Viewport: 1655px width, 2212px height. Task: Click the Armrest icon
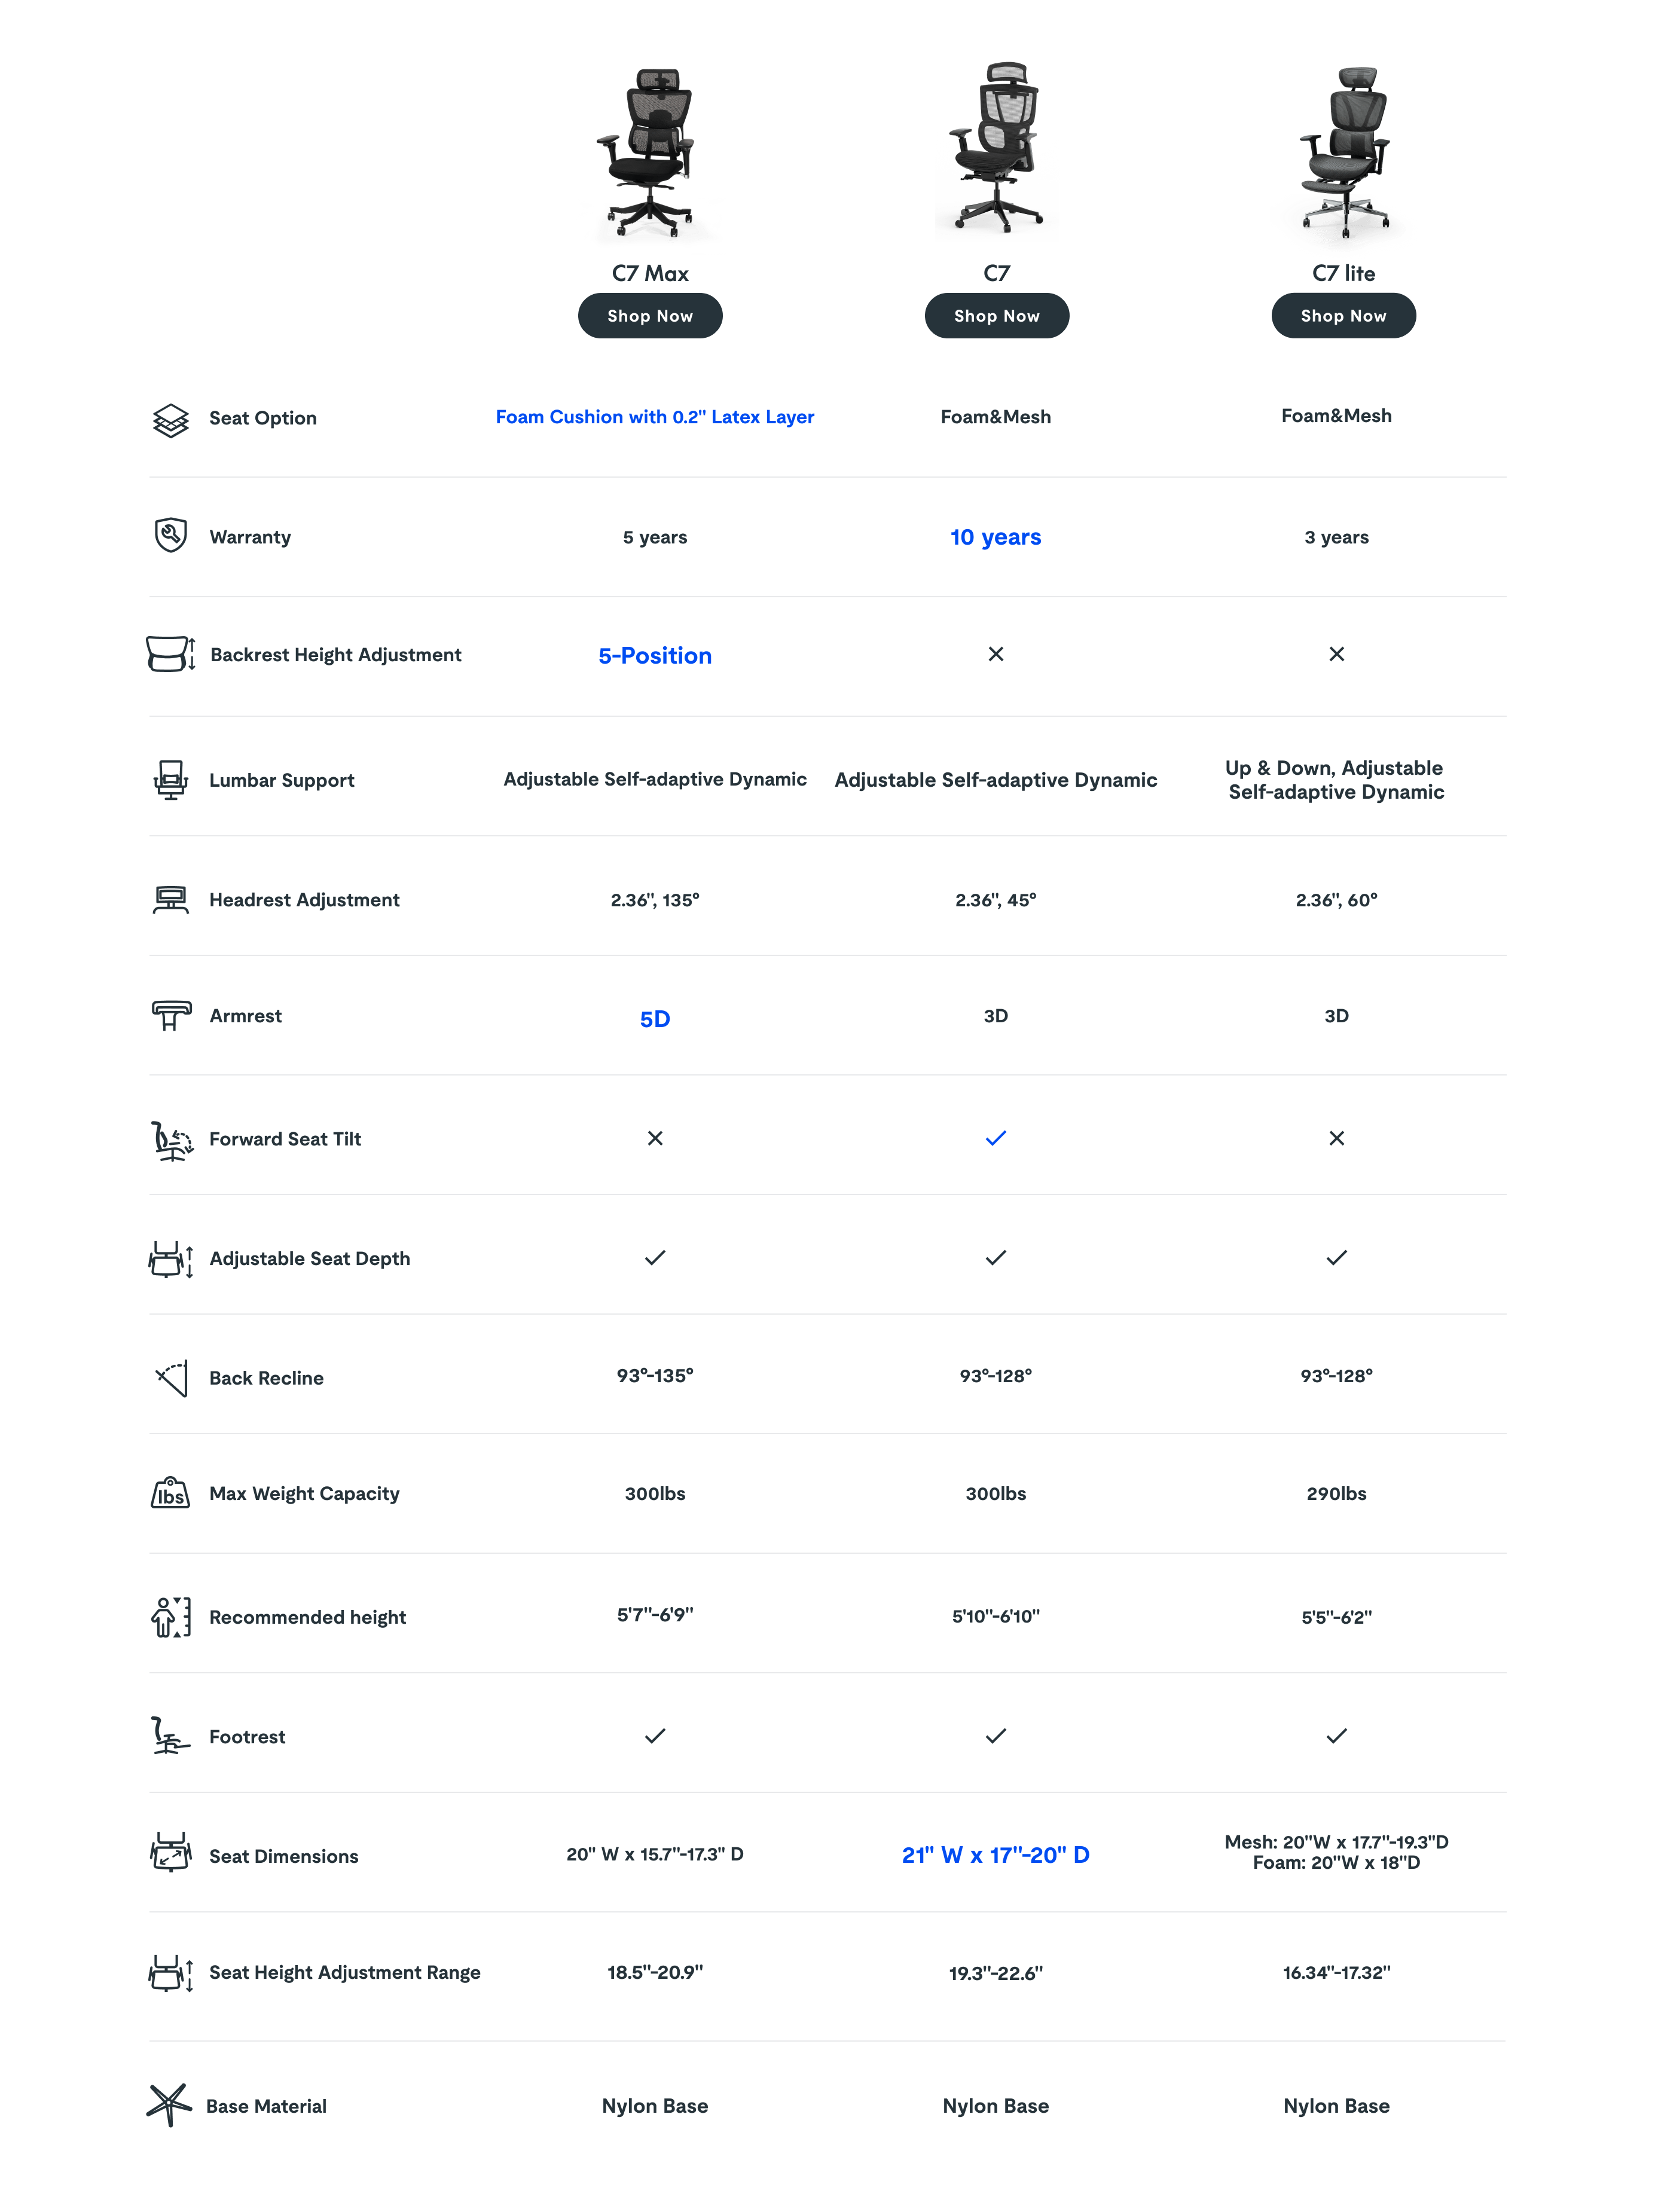(x=171, y=1016)
